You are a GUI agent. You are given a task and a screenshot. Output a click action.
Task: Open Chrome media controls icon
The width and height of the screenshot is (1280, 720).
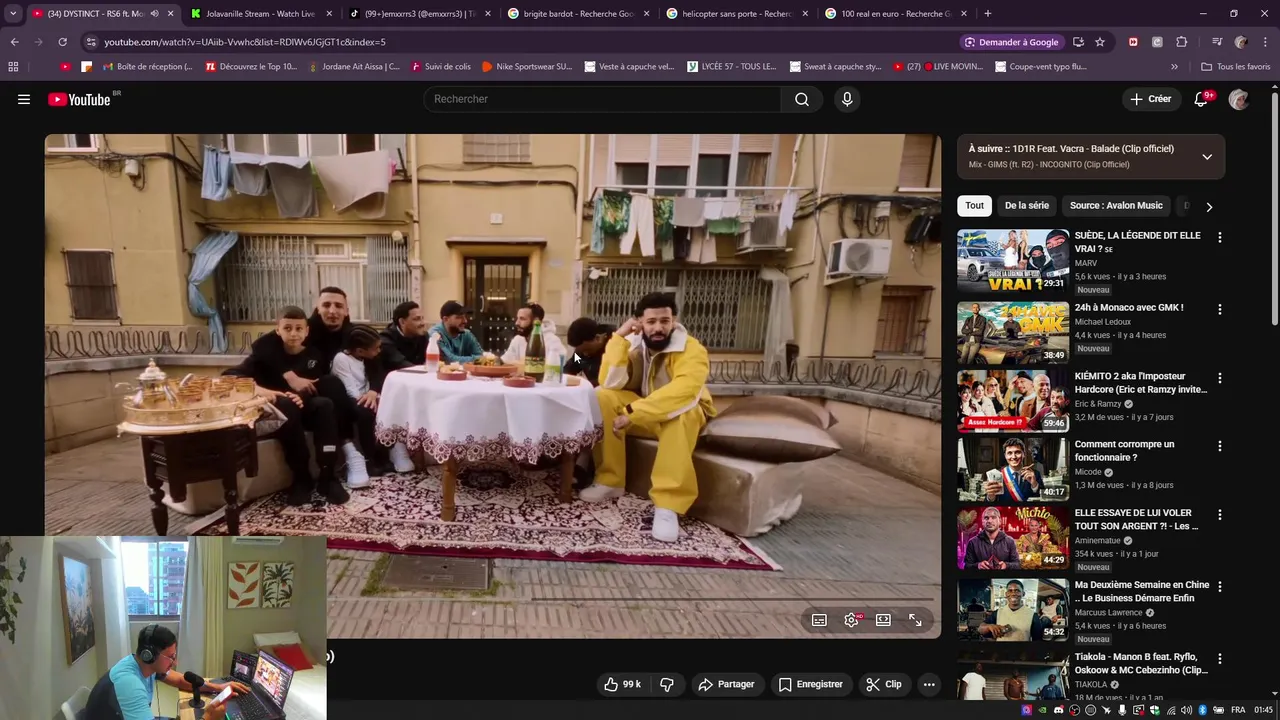click(x=1216, y=42)
